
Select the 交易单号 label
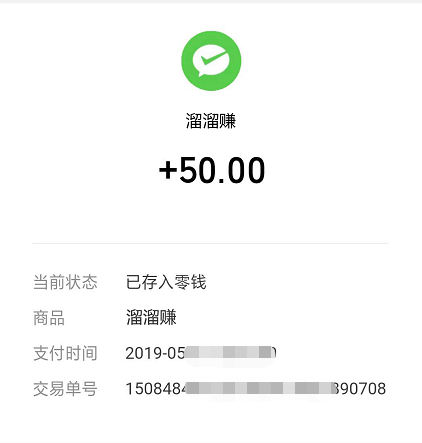tap(65, 389)
